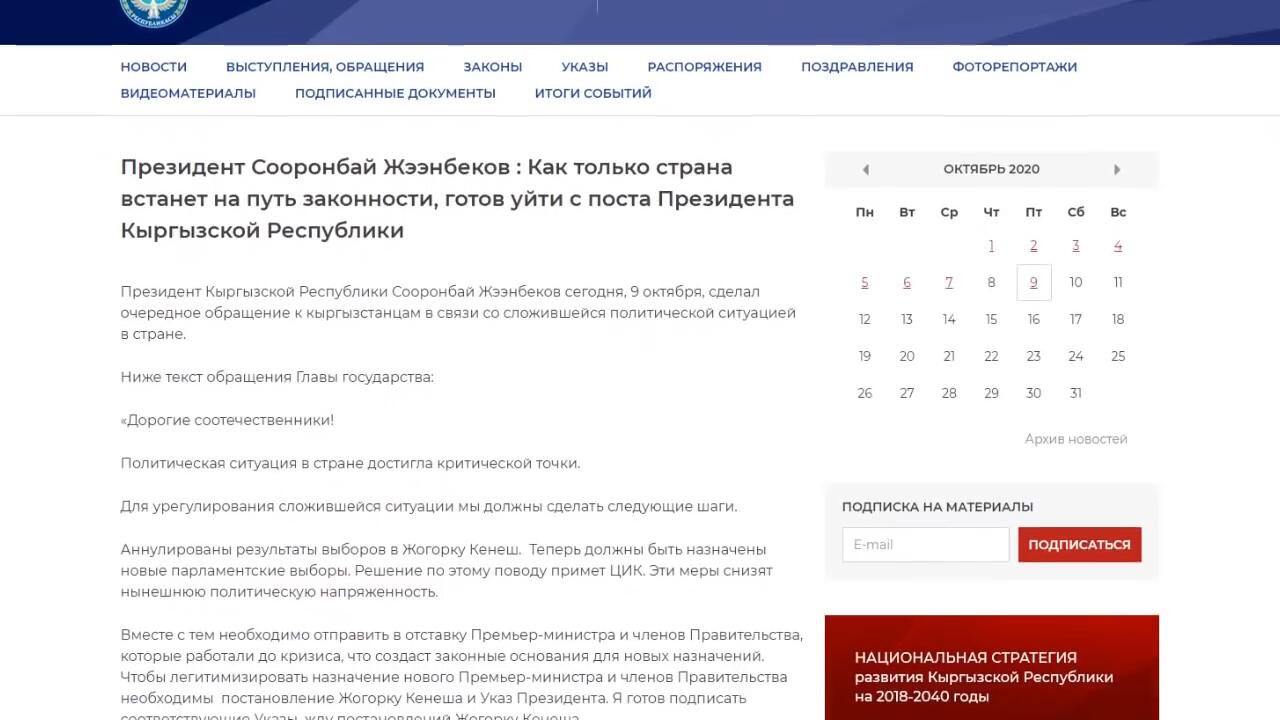Go to next month in calendar
The image size is (1280, 720).
click(x=1117, y=170)
